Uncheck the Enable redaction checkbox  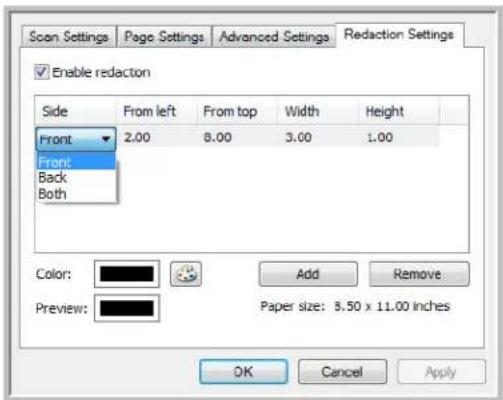point(41,72)
